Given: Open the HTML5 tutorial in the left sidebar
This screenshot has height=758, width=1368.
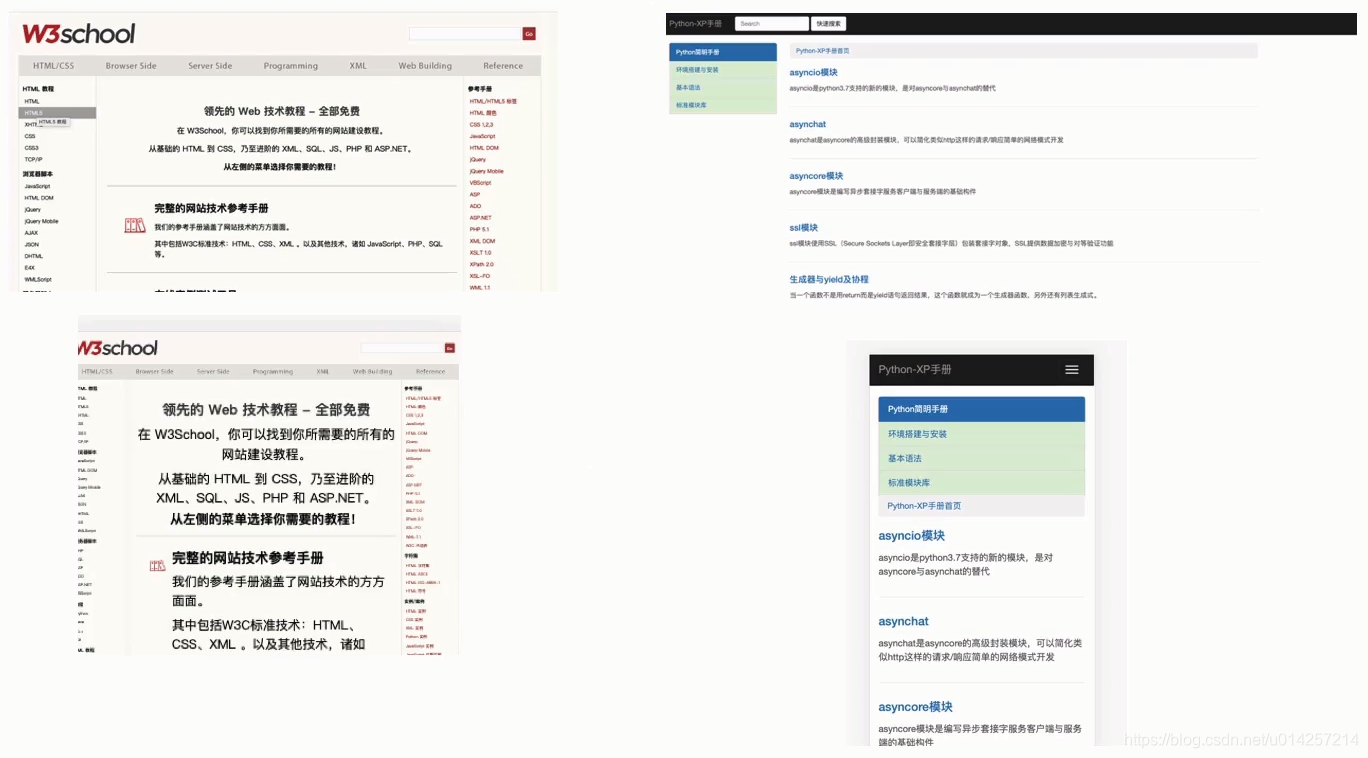Looking at the screenshot, I should 34,113.
